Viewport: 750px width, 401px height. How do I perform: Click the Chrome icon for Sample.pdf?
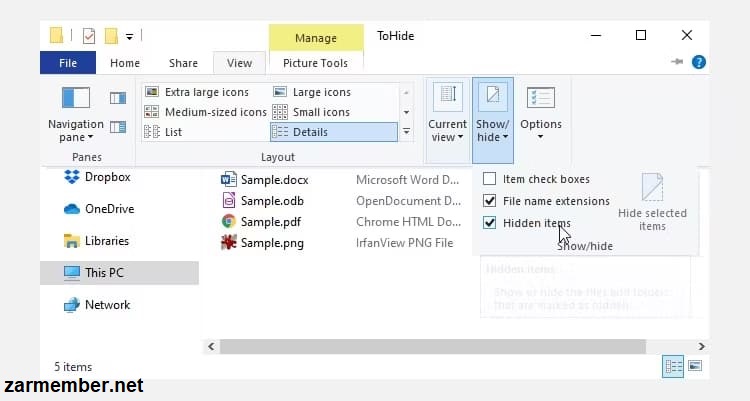point(229,222)
